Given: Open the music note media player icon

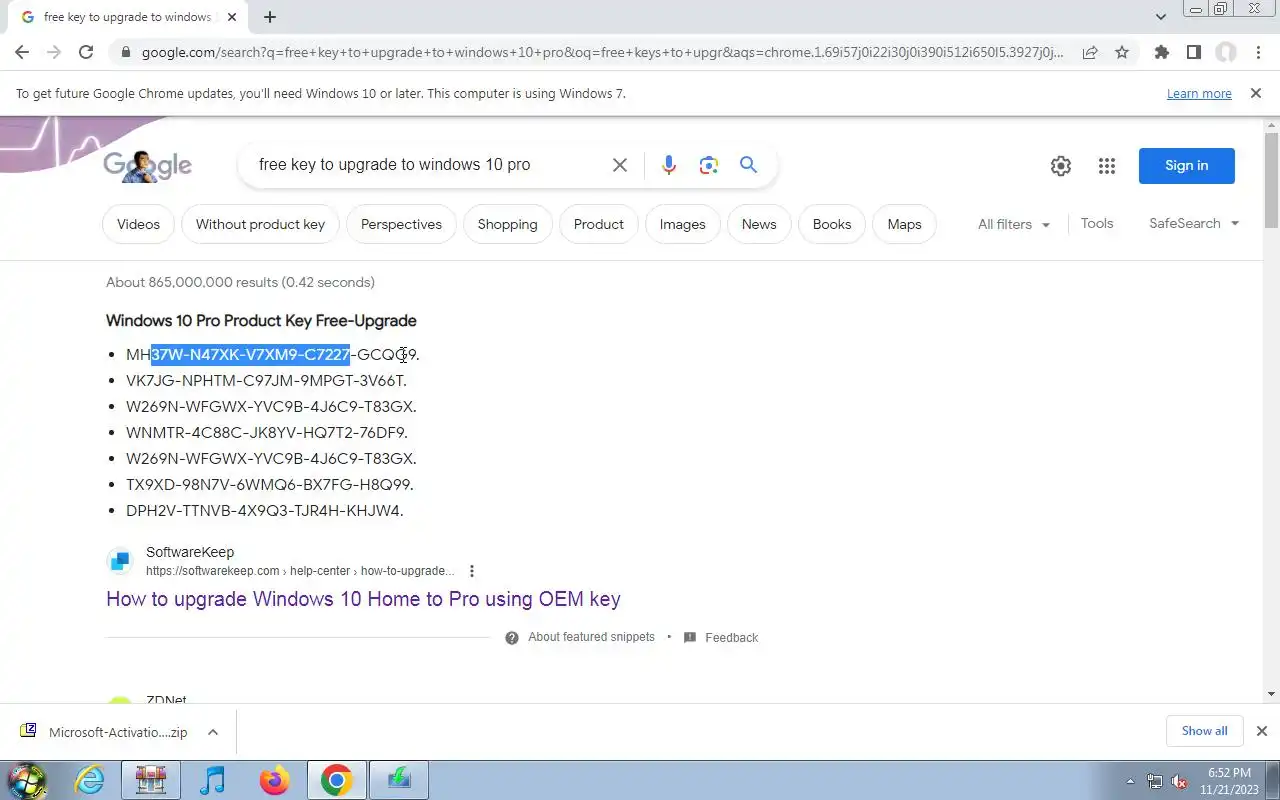Looking at the screenshot, I should [x=212, y=780].
